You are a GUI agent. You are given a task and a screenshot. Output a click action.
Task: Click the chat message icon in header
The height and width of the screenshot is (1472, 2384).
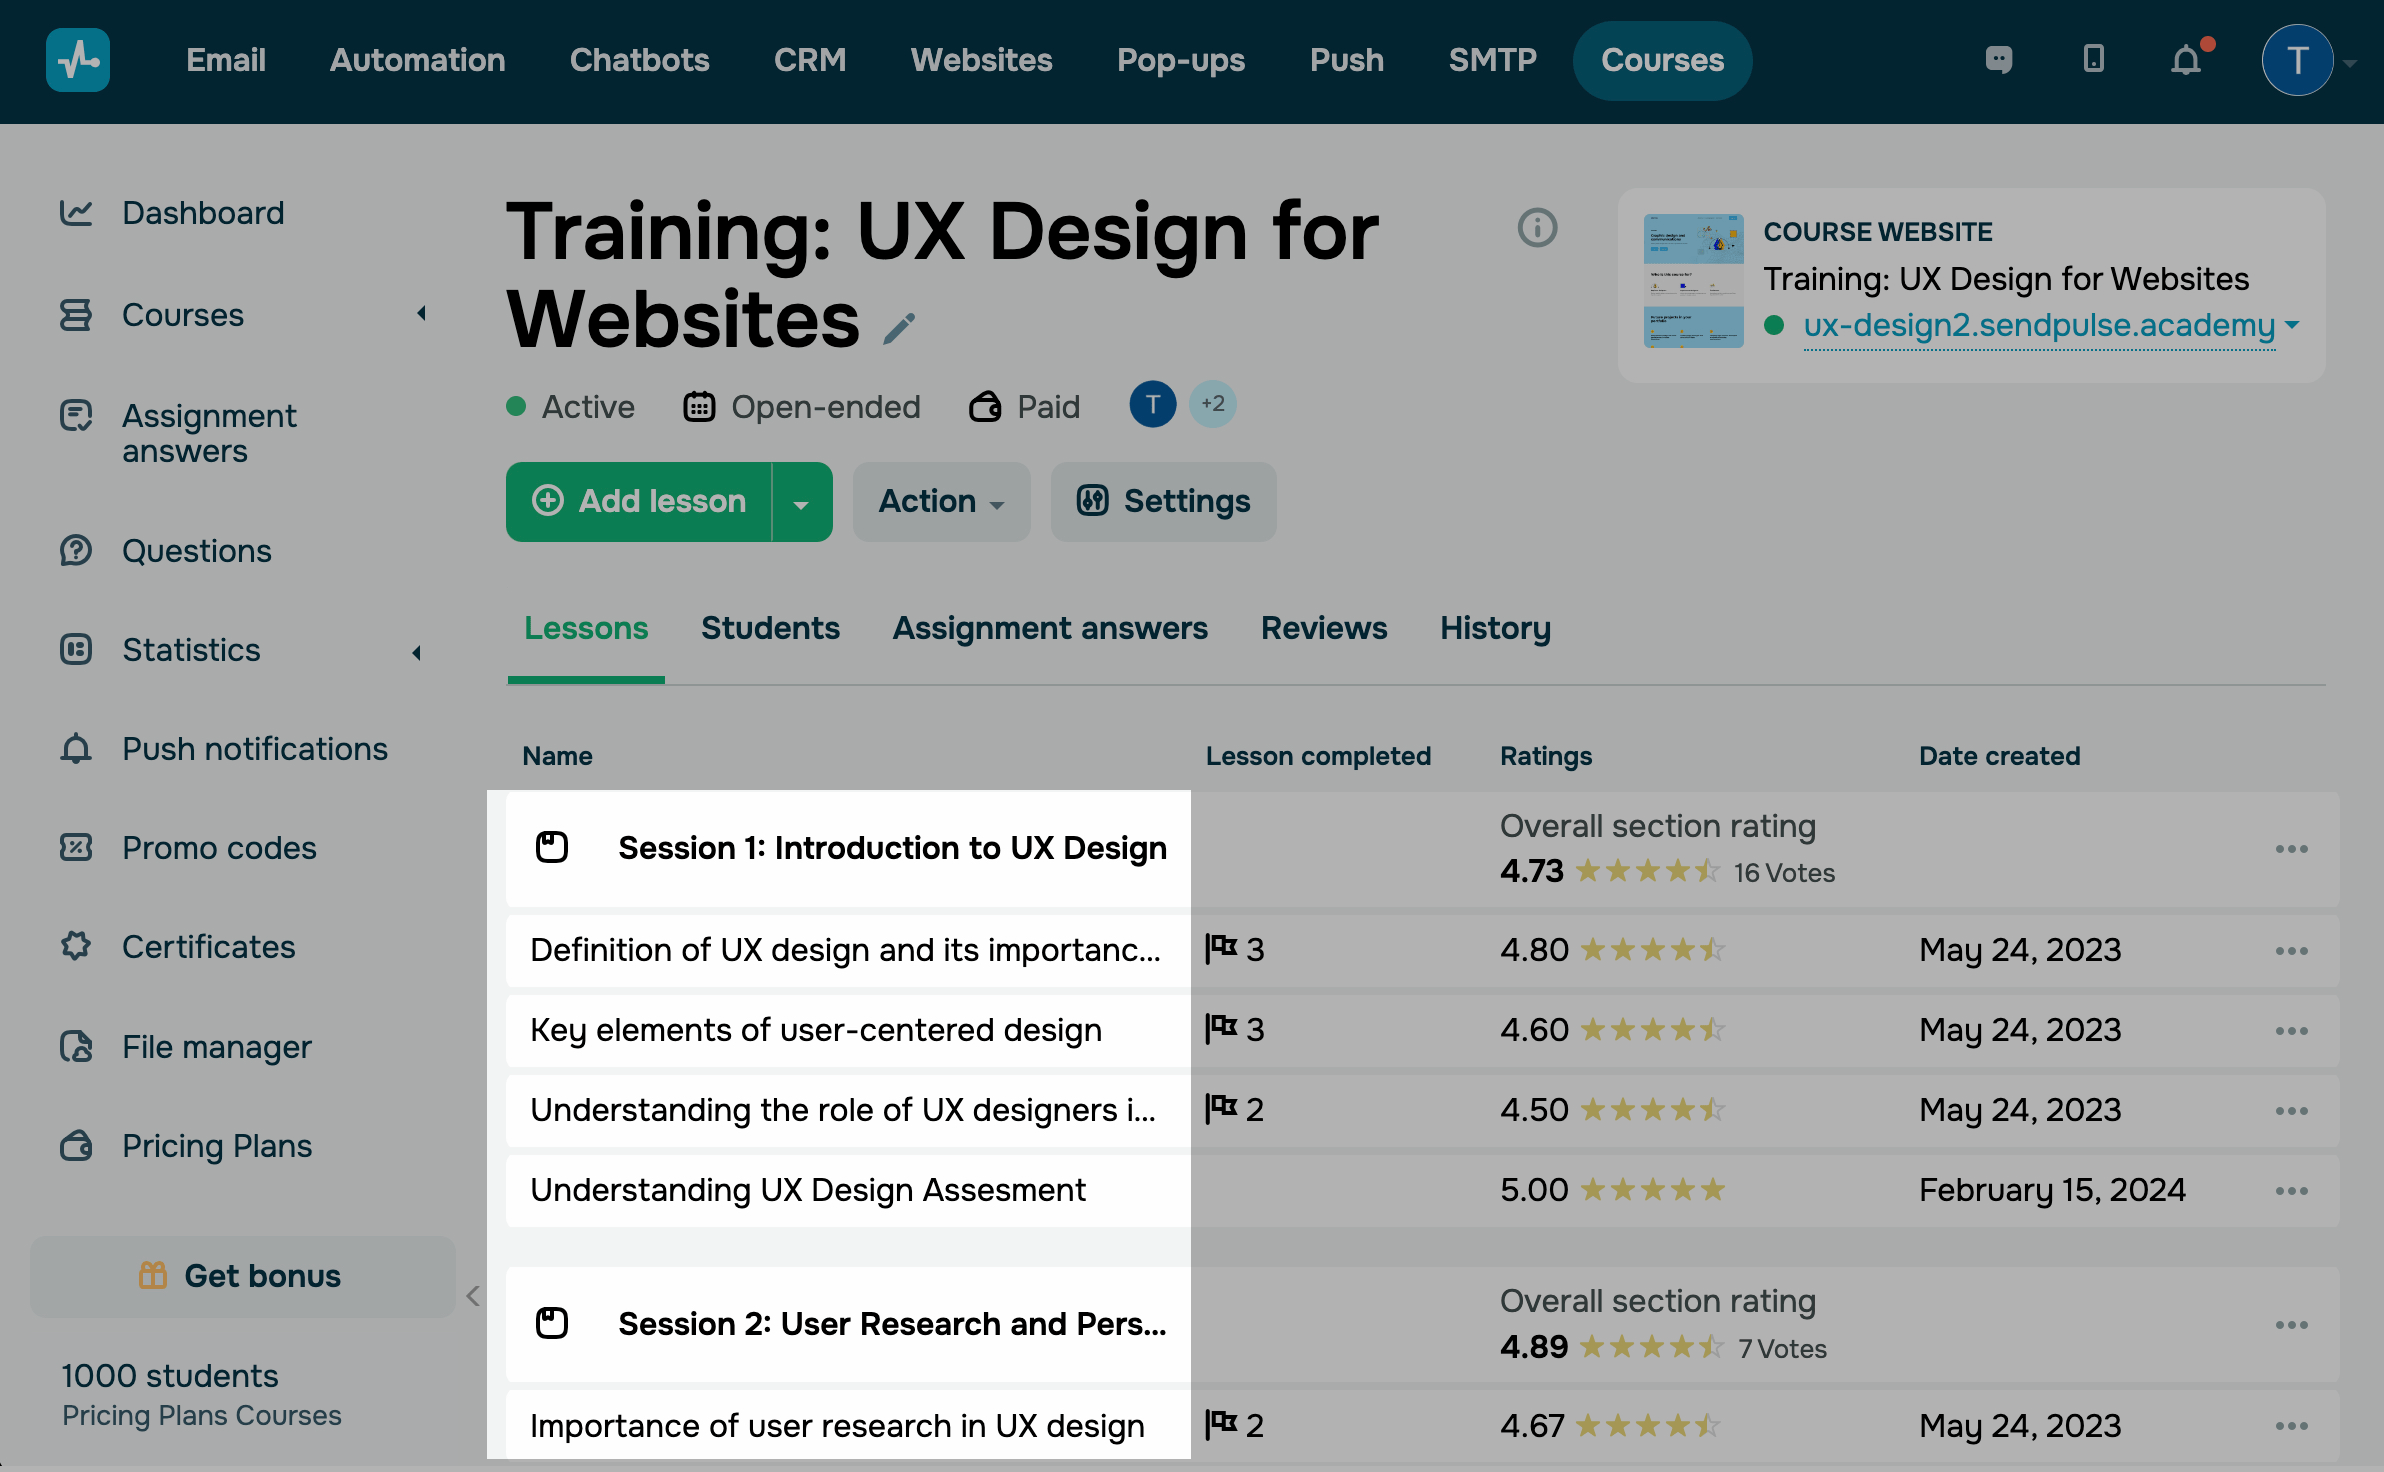[1998, 60]
